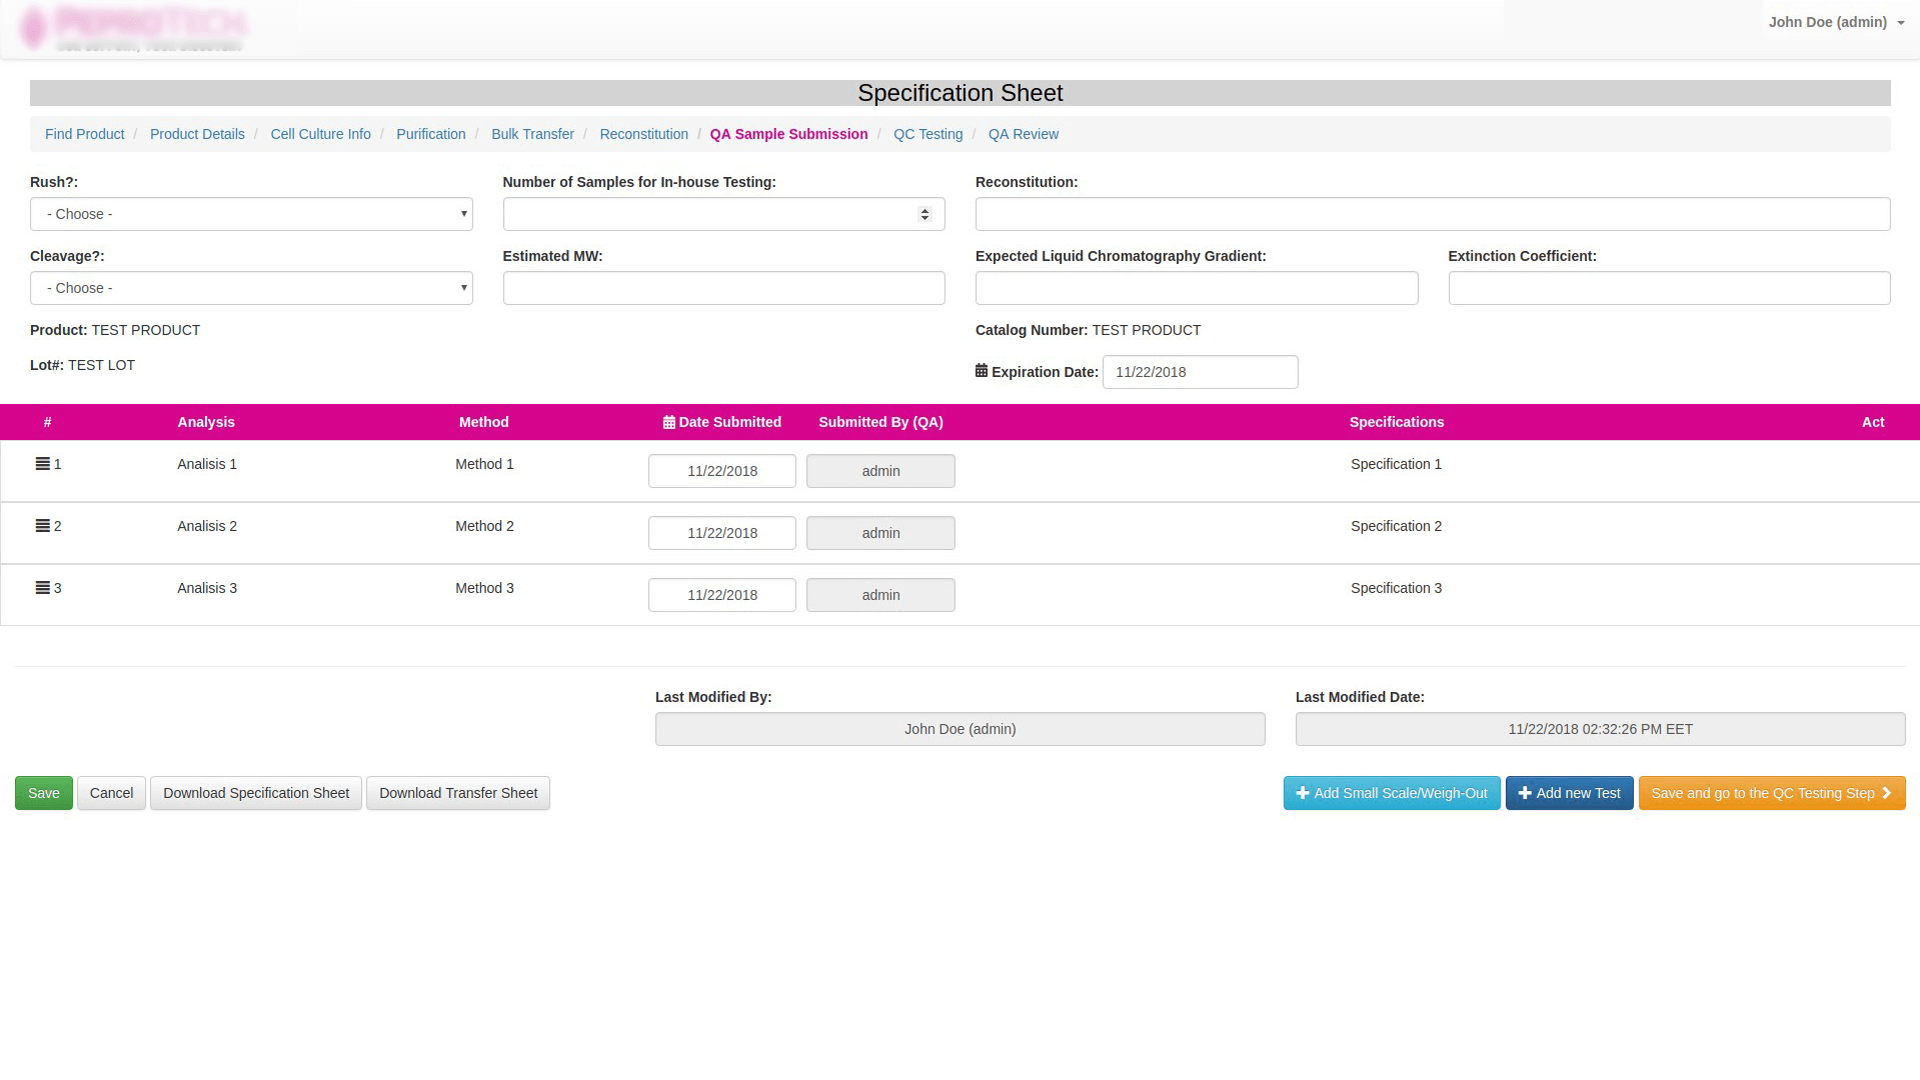Open Find Product link
This screenshot has height=1080, width=1920.
point(84,134)
